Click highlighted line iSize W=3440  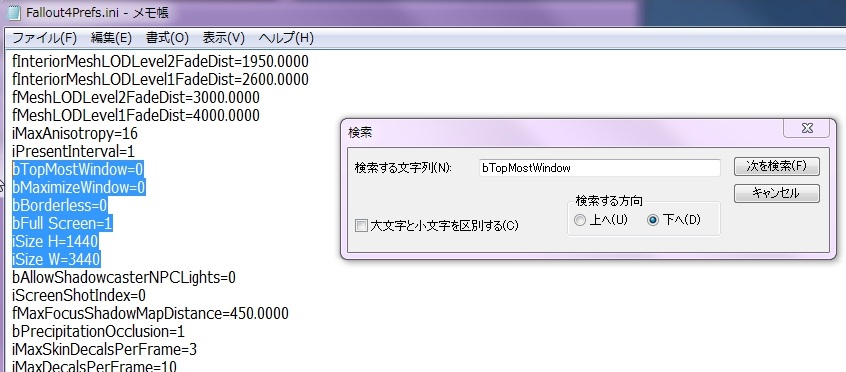tap(56, 259)
